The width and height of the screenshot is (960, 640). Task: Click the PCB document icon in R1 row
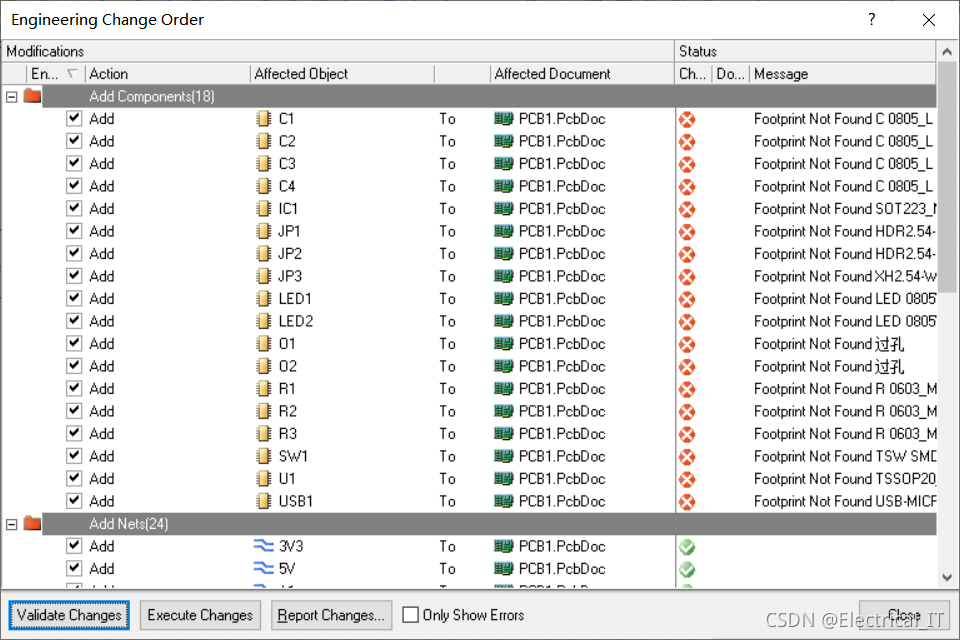click(503, 389)
